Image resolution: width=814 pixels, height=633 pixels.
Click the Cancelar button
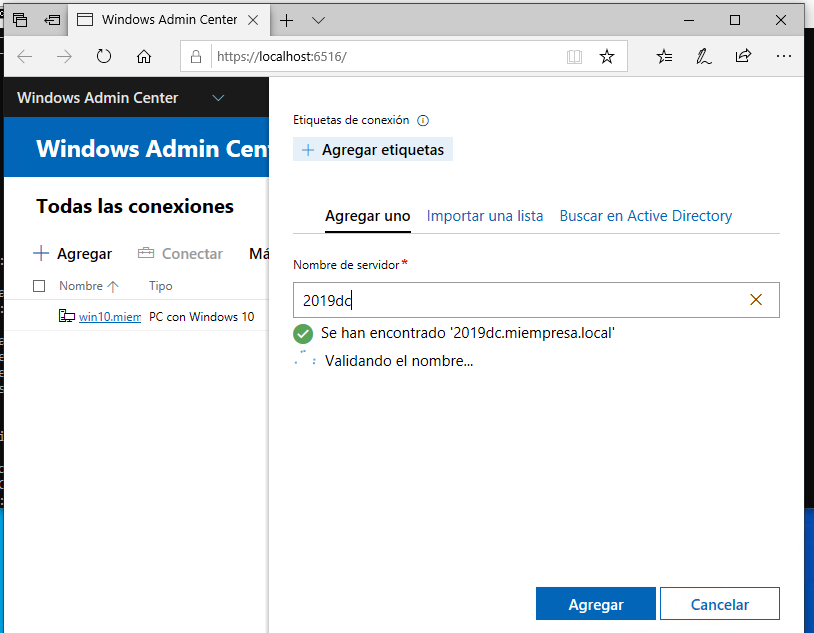719,604
